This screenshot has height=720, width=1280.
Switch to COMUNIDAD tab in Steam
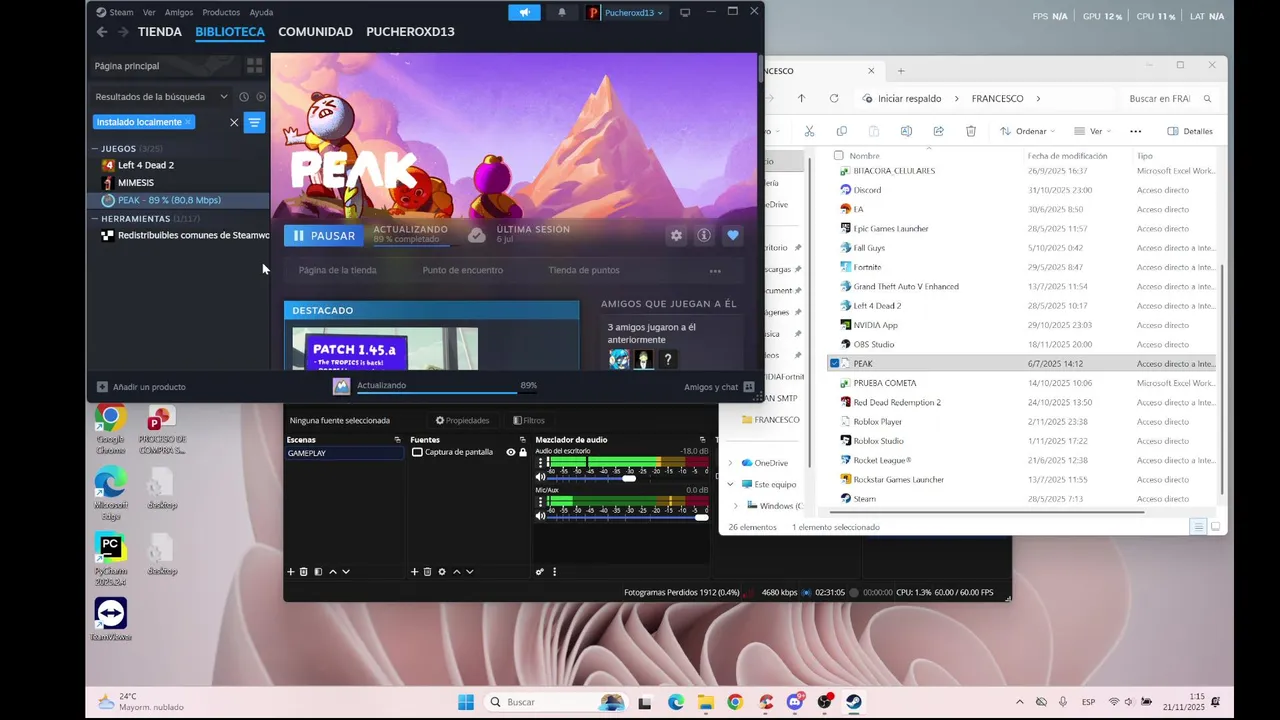click(315, 32)
